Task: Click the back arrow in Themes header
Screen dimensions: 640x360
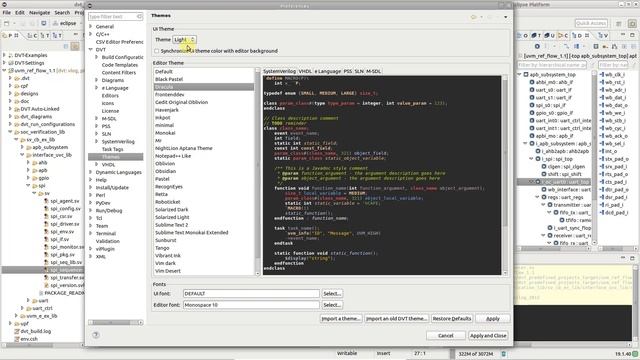Action: click(x=474, y=17)
